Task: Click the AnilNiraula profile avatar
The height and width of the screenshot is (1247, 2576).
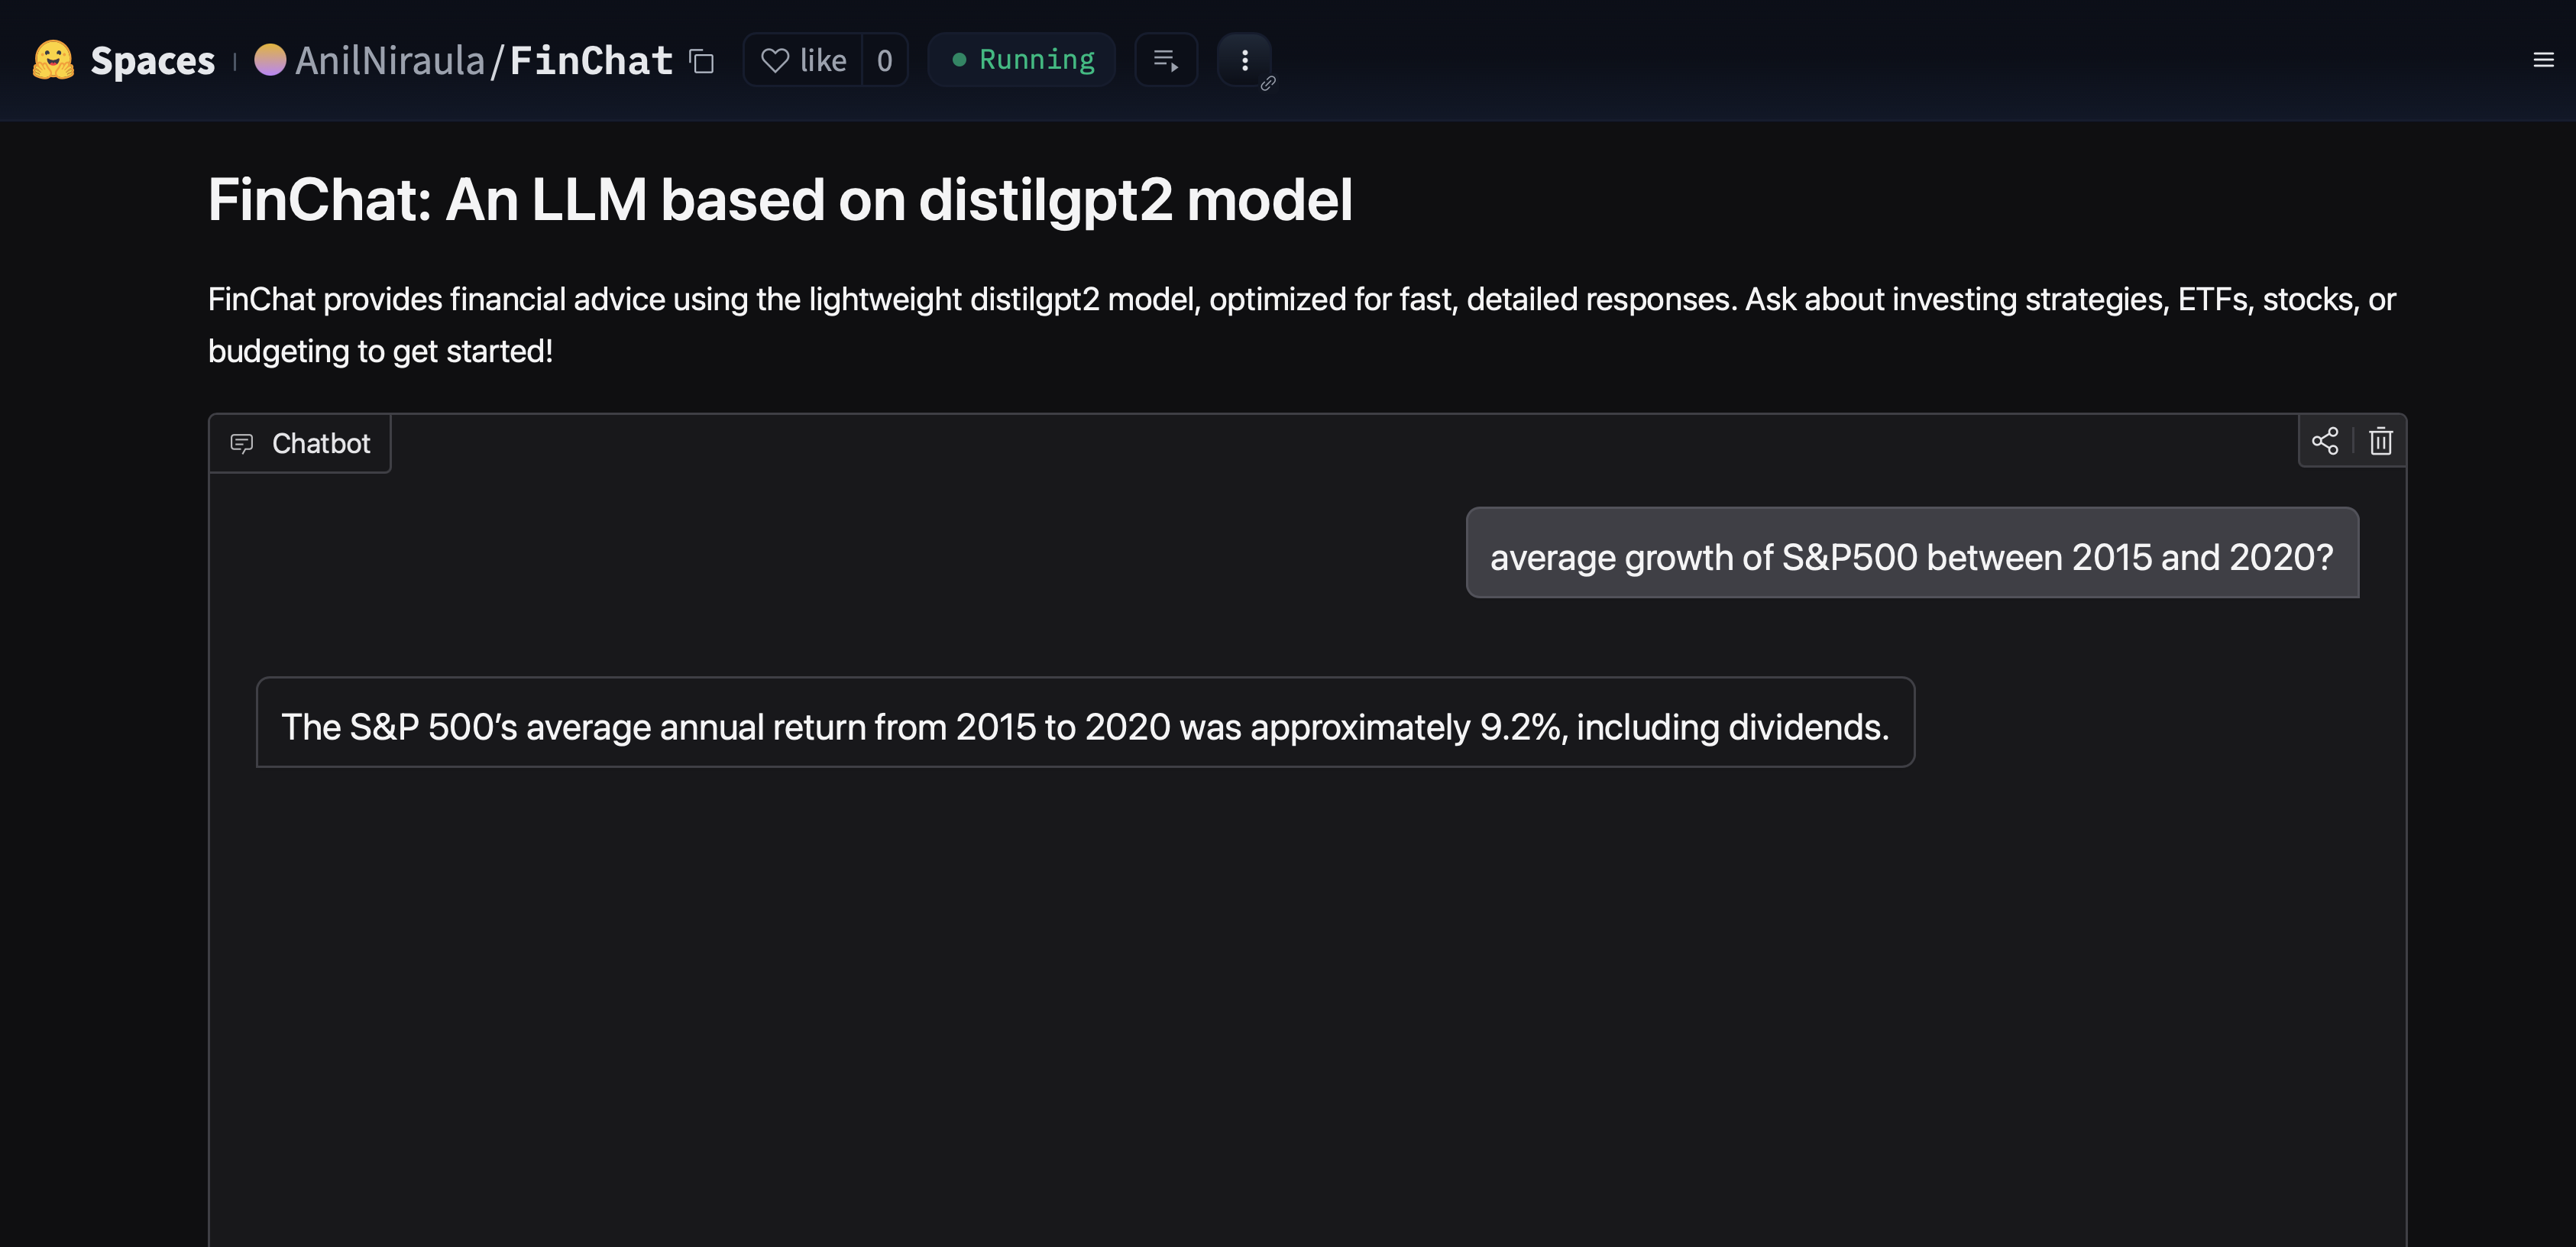Action: pyautogui.click(x=269, y=60)
